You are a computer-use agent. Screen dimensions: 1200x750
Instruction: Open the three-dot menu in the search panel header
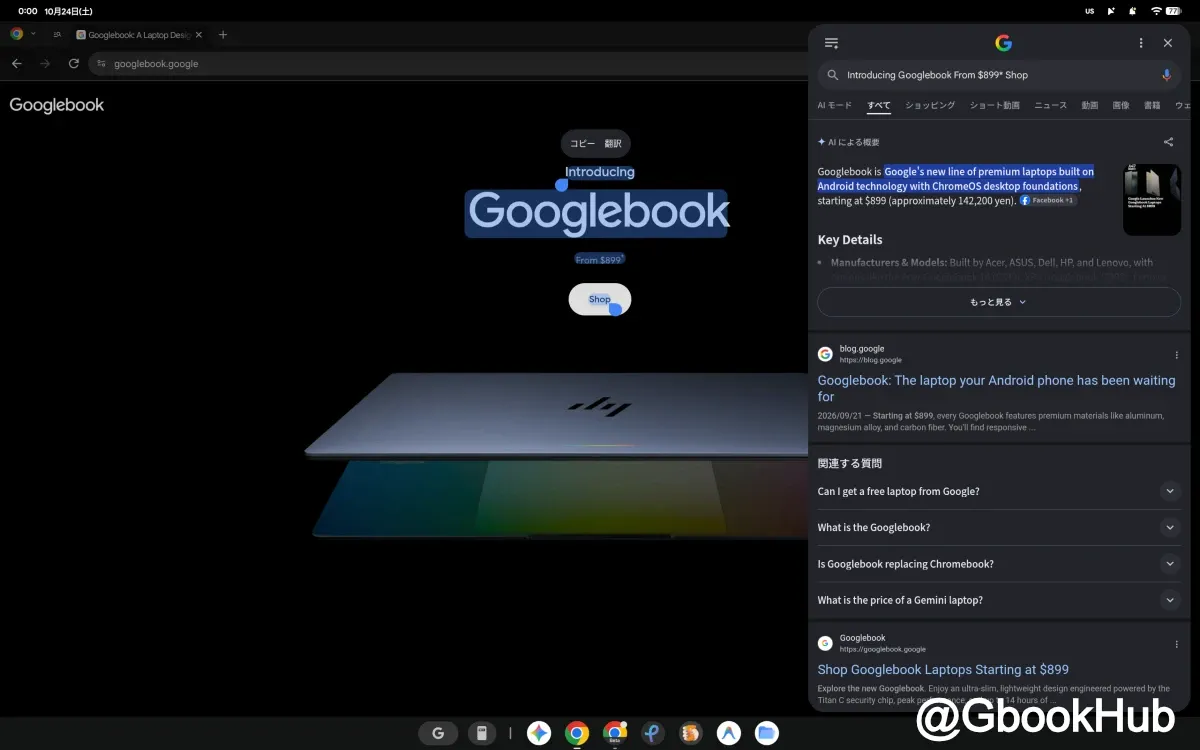[1141, 43]
